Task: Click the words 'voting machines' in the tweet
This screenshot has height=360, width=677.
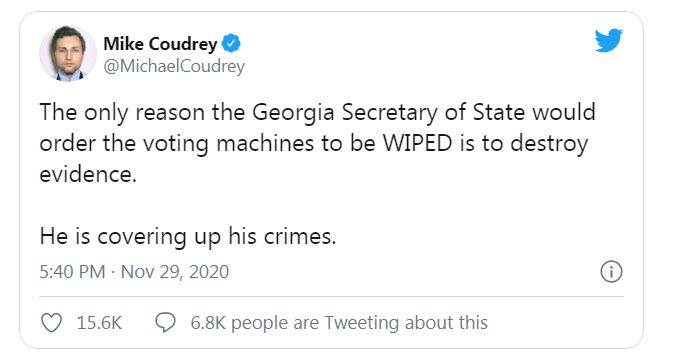Action: click(229, 143)
